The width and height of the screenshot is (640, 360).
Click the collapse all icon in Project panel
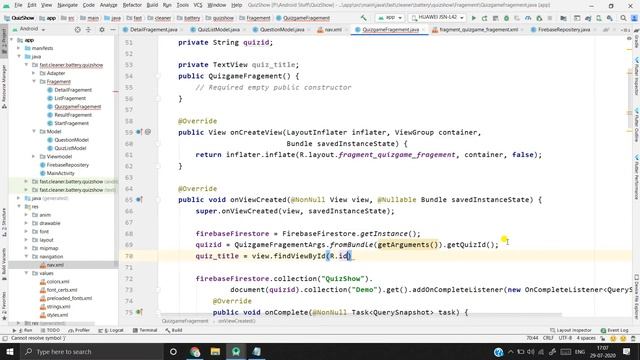(x=89, y=29)
